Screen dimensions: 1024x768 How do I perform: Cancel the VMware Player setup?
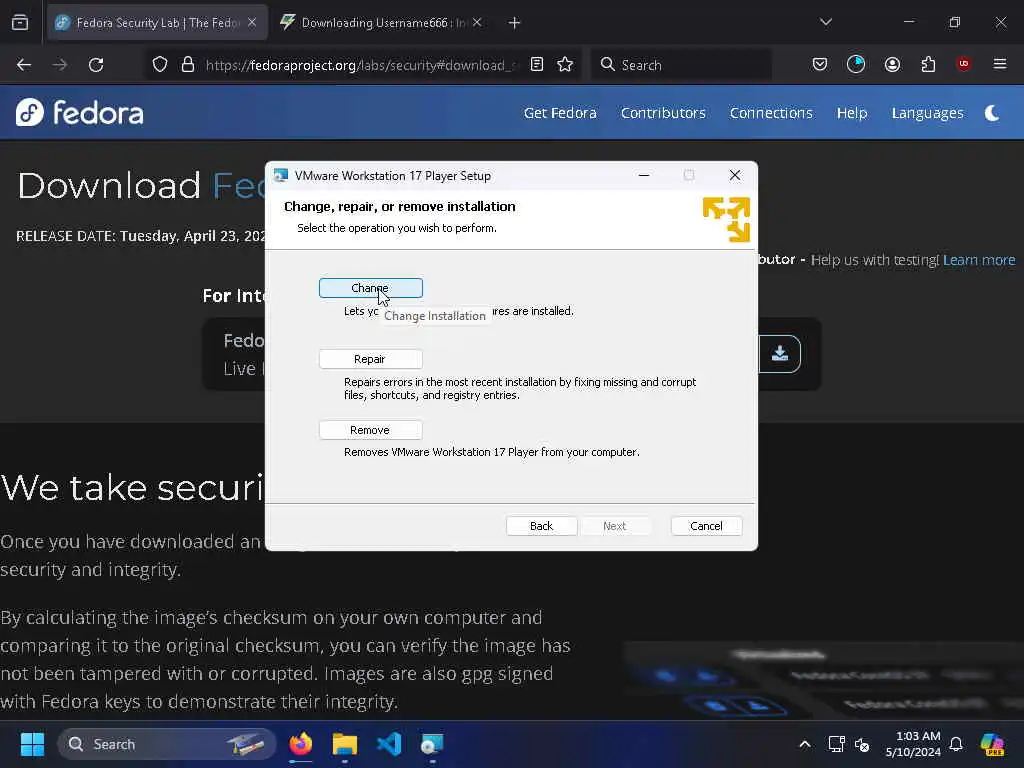click(706, 526)
